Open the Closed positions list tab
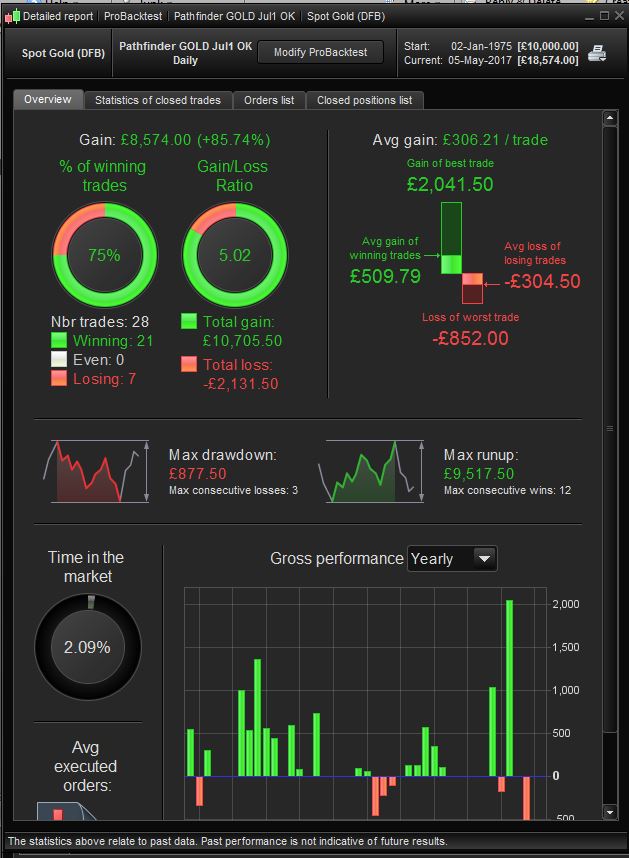629x858 pixels. point(365,100)
